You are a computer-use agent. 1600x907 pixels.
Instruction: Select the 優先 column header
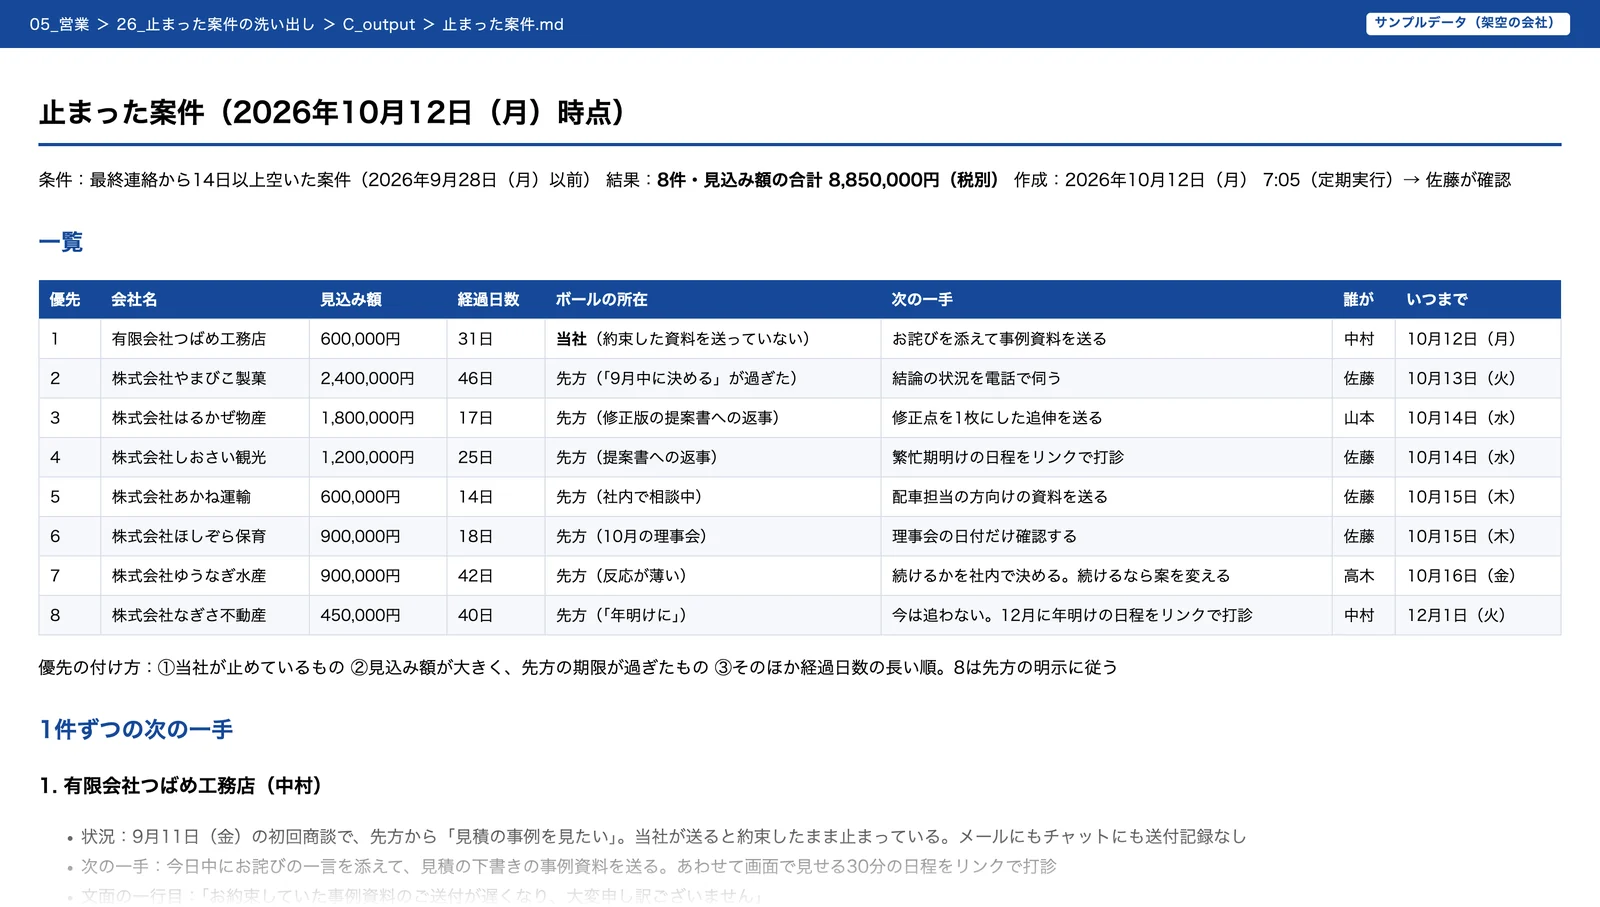tap(69, 299)
